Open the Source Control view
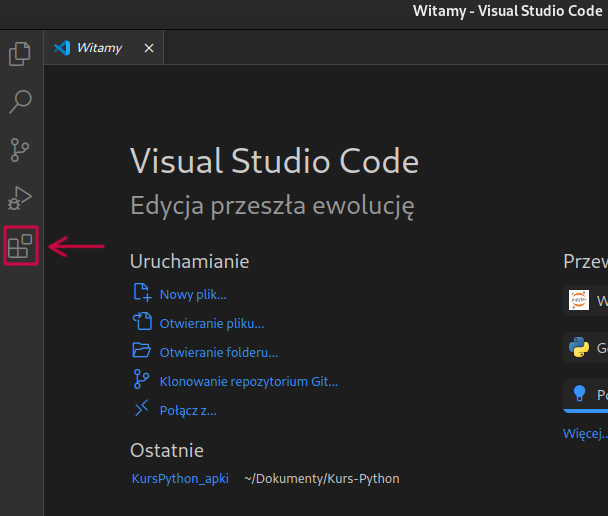 20,150
